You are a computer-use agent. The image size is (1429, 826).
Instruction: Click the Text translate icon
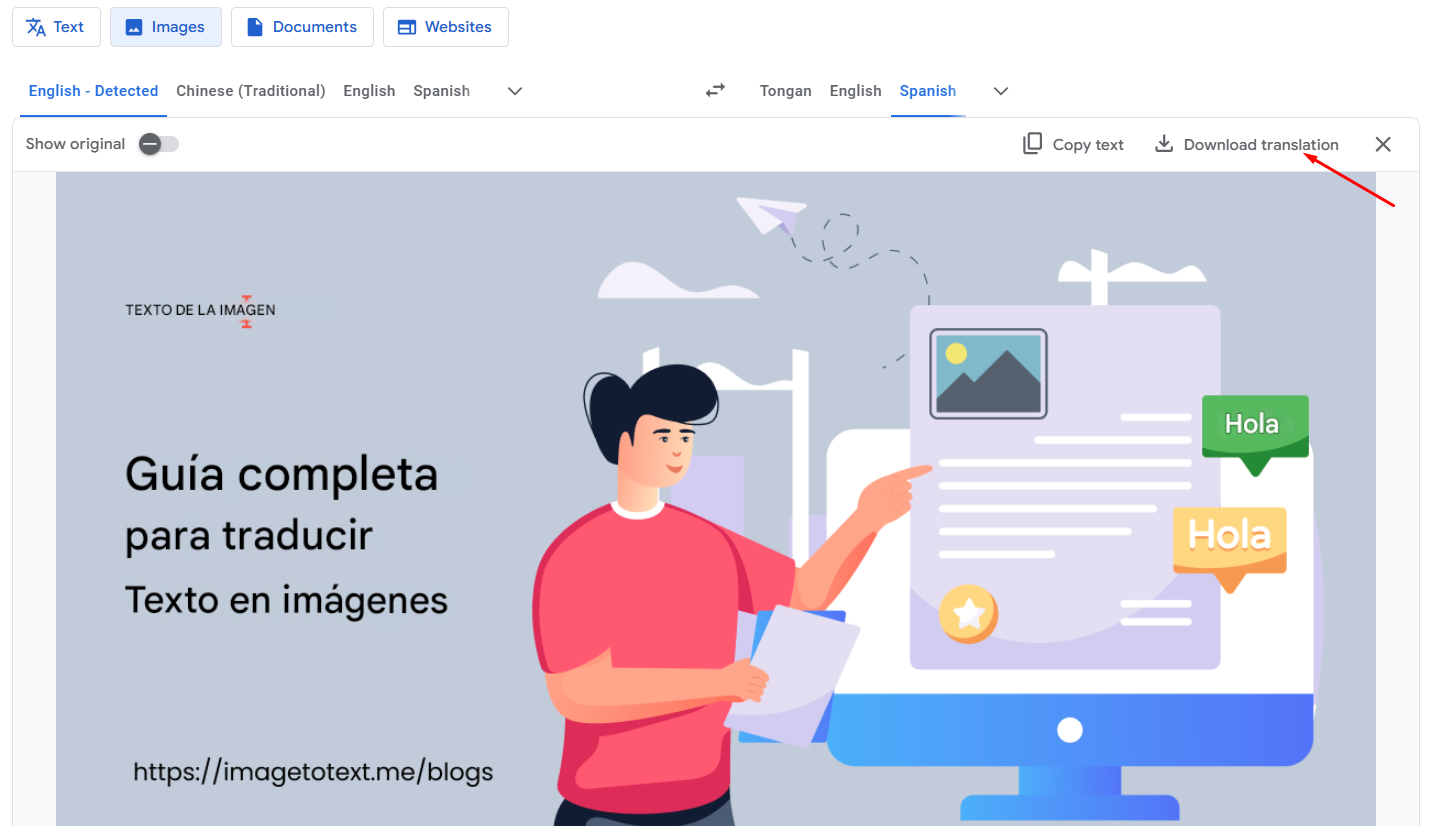[36, 27]
